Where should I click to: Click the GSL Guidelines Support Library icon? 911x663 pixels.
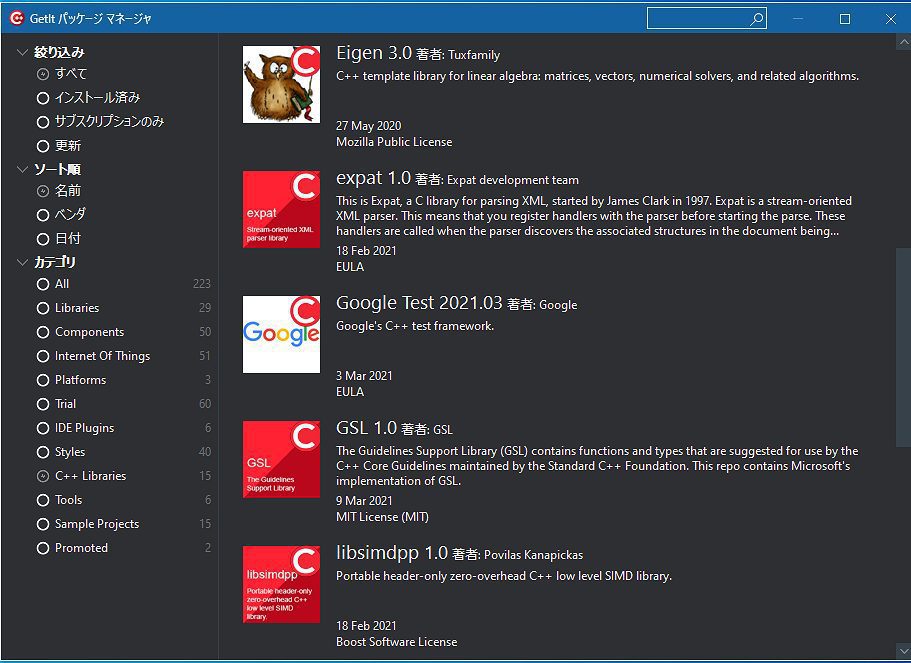pos(281,459)
